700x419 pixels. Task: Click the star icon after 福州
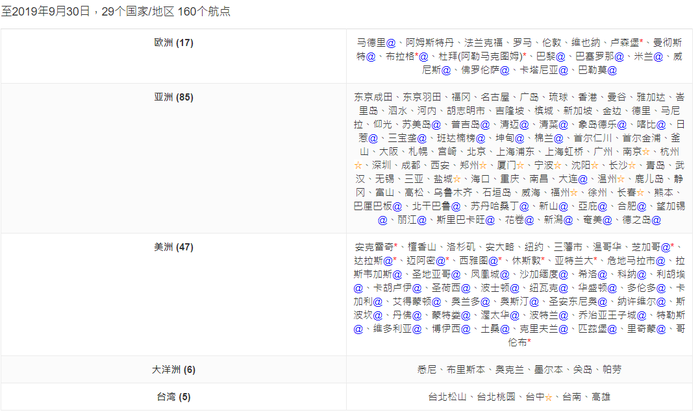click(574, 193)
